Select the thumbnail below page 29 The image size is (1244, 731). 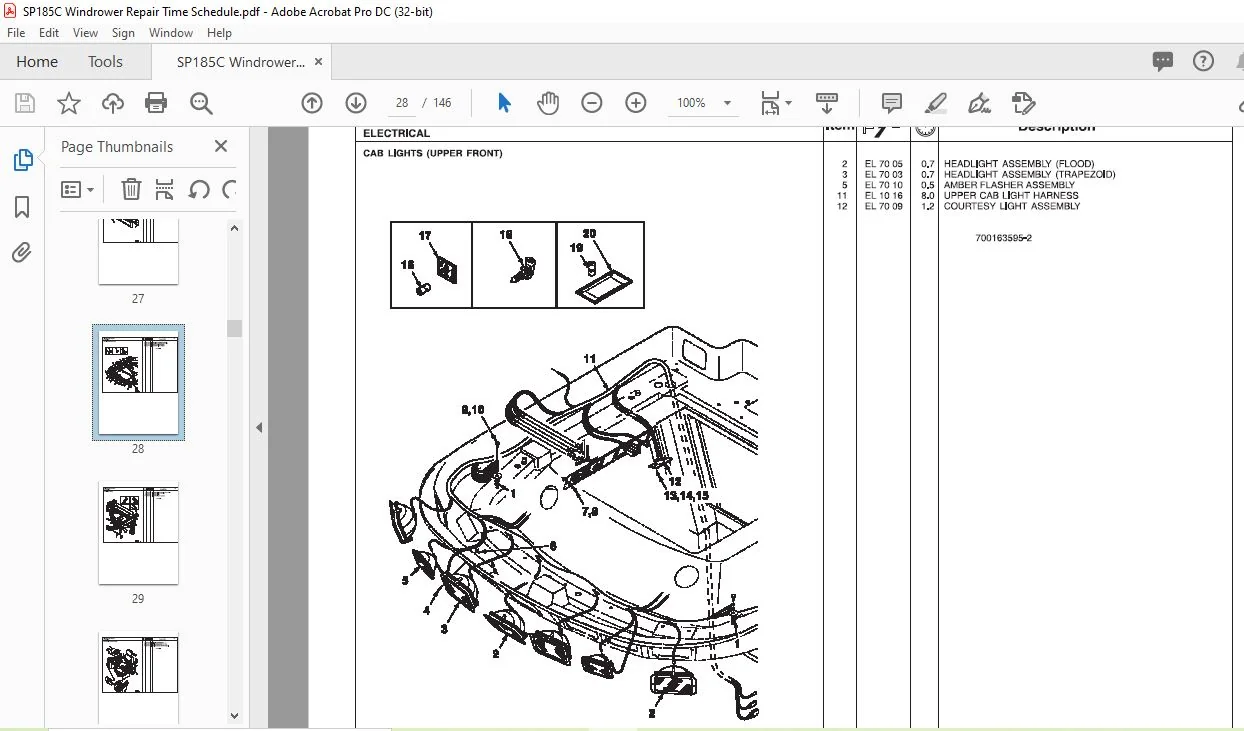coord(138,678)
